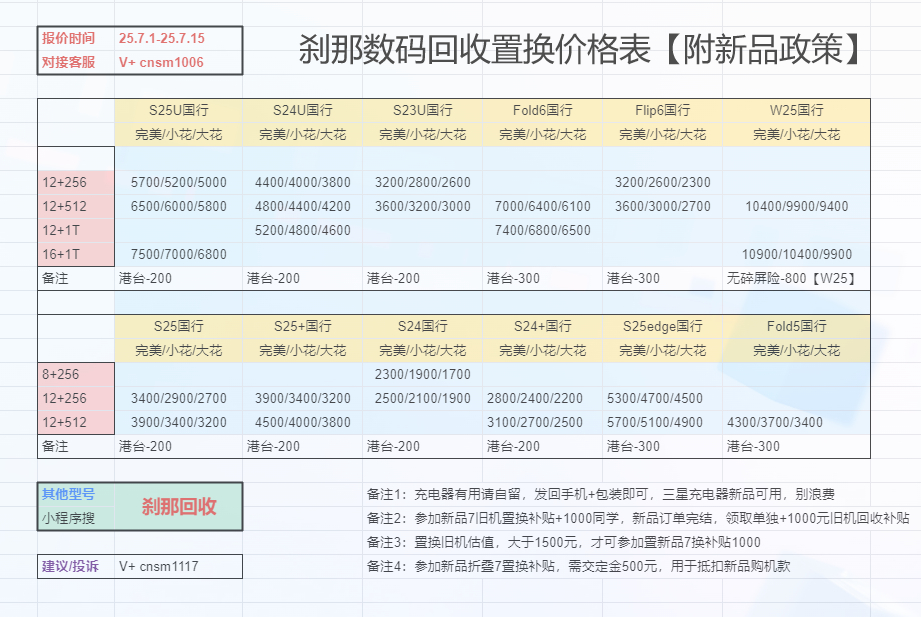Select the S24U国行 column header
This screenshot has height=617, width=921.
click(302, 110)
